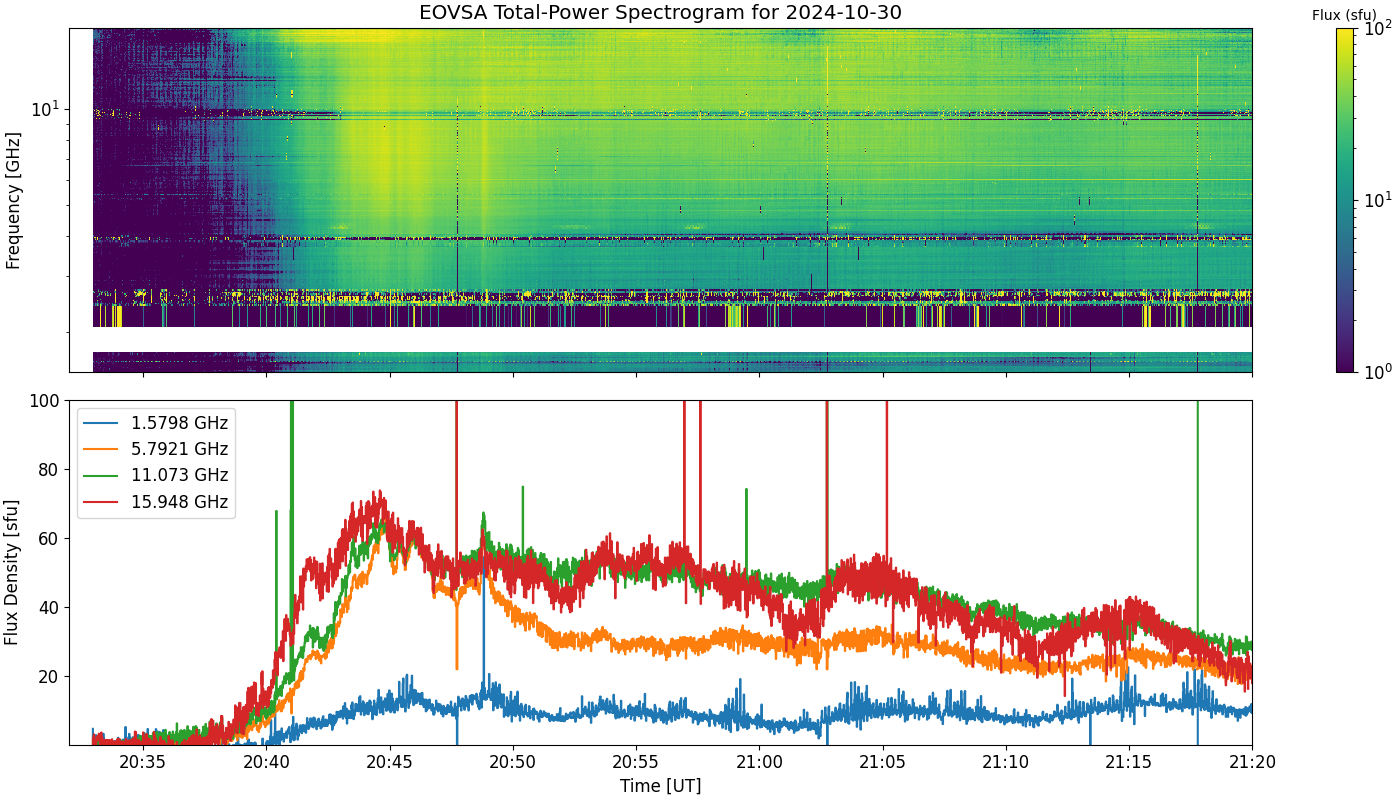1400x800 pixels.
Task: Click the 100 flux density tick label
Action: (x=47, y=401)
